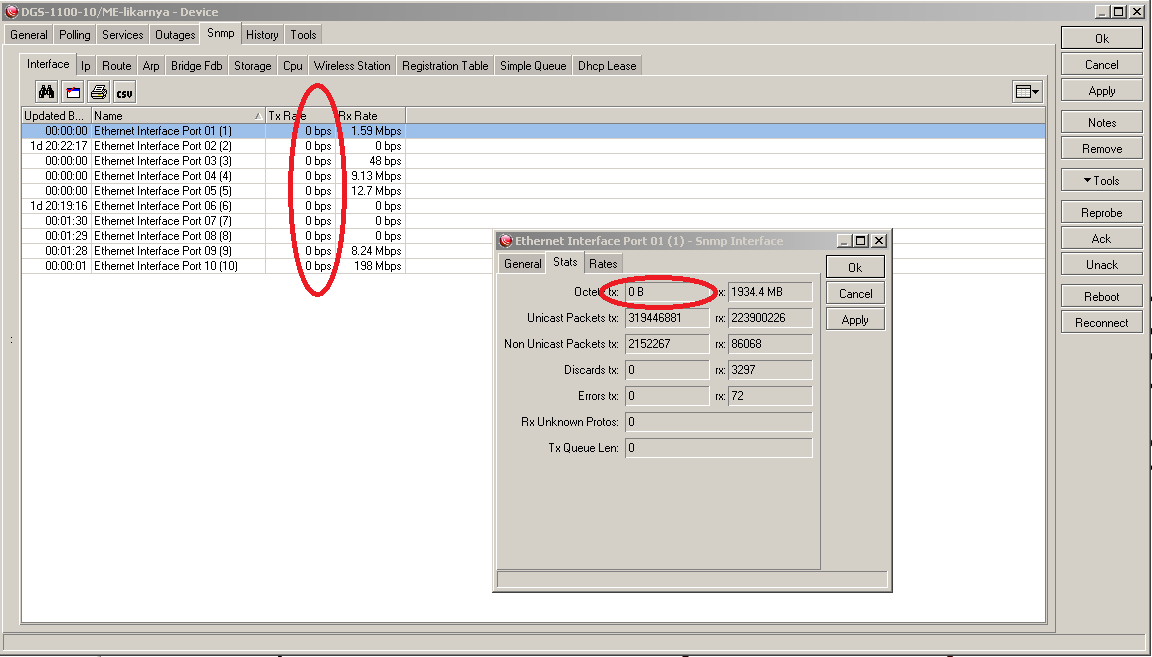This screenshot has height=657, width=1152.
Task: Switch to the Bridge Fdb tab
Action: point(196,66)
